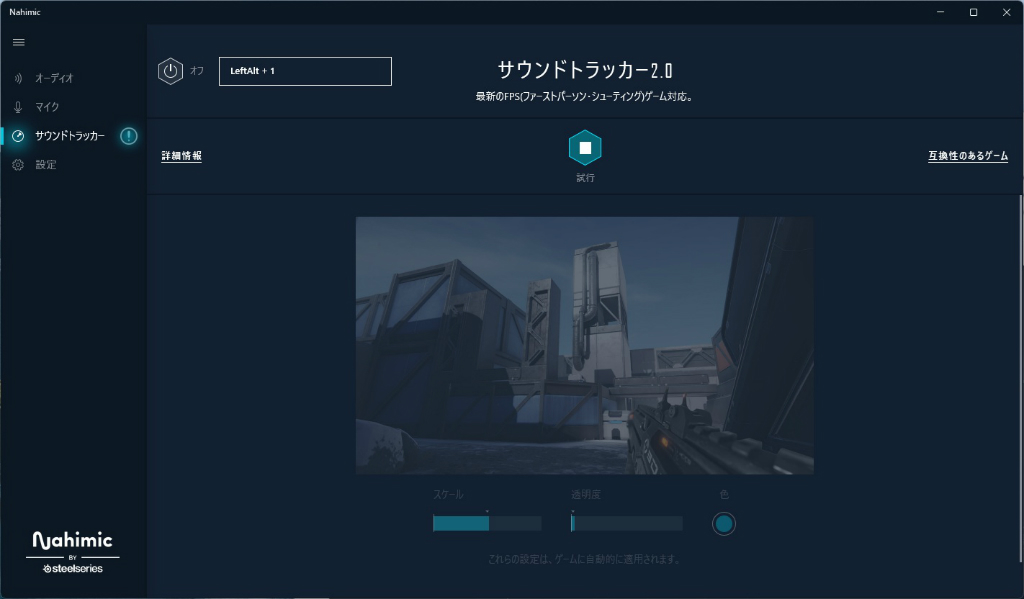Open the 設定 page
This screenshot has width=1024, height=599.
[46, 165]
